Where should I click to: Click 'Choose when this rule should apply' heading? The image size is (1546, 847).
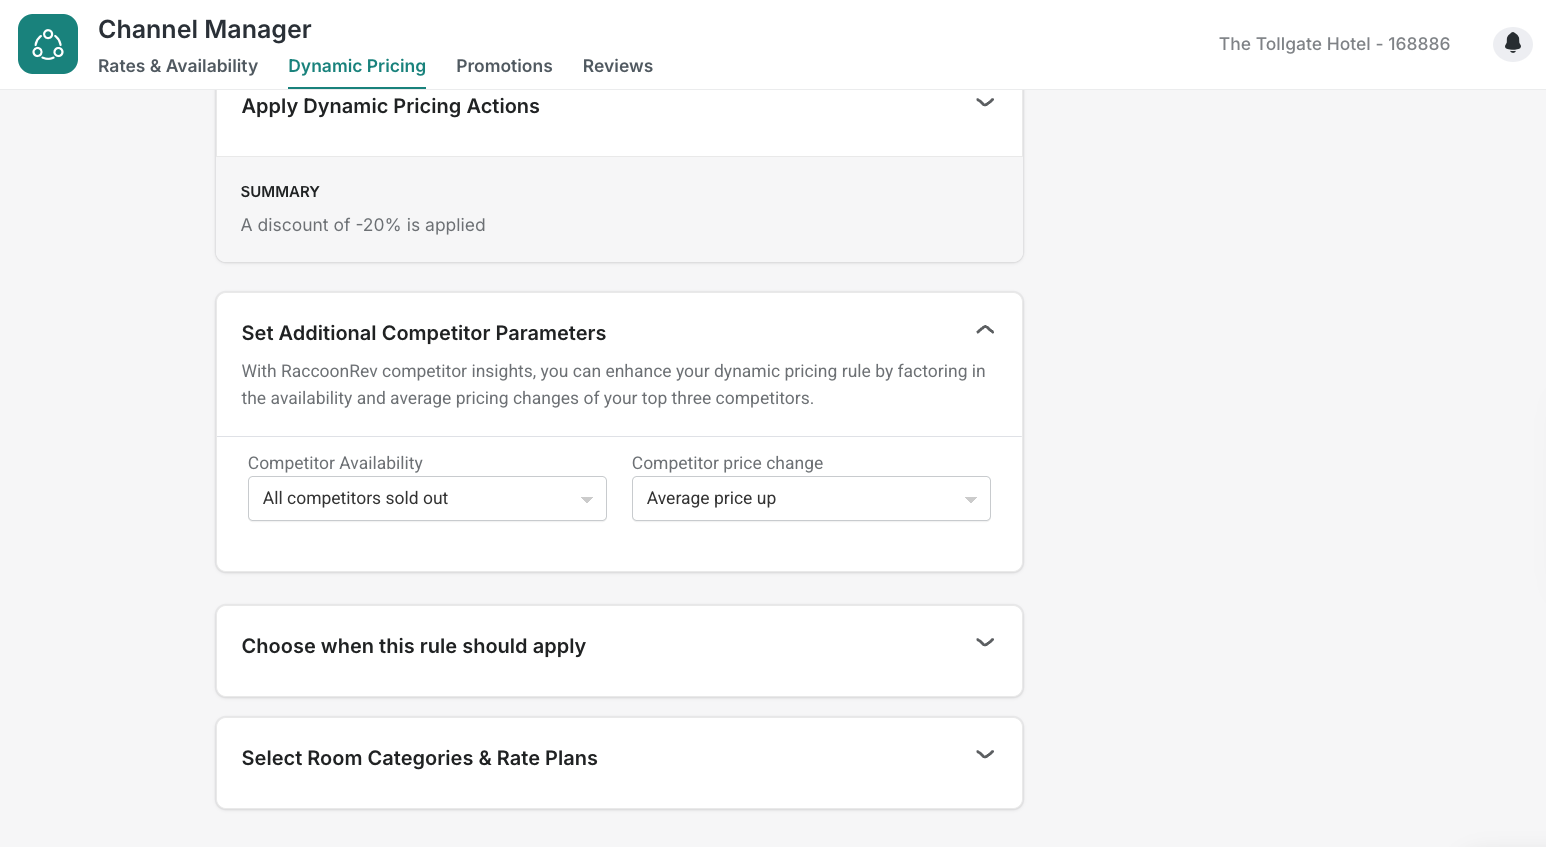pos(414,646)
